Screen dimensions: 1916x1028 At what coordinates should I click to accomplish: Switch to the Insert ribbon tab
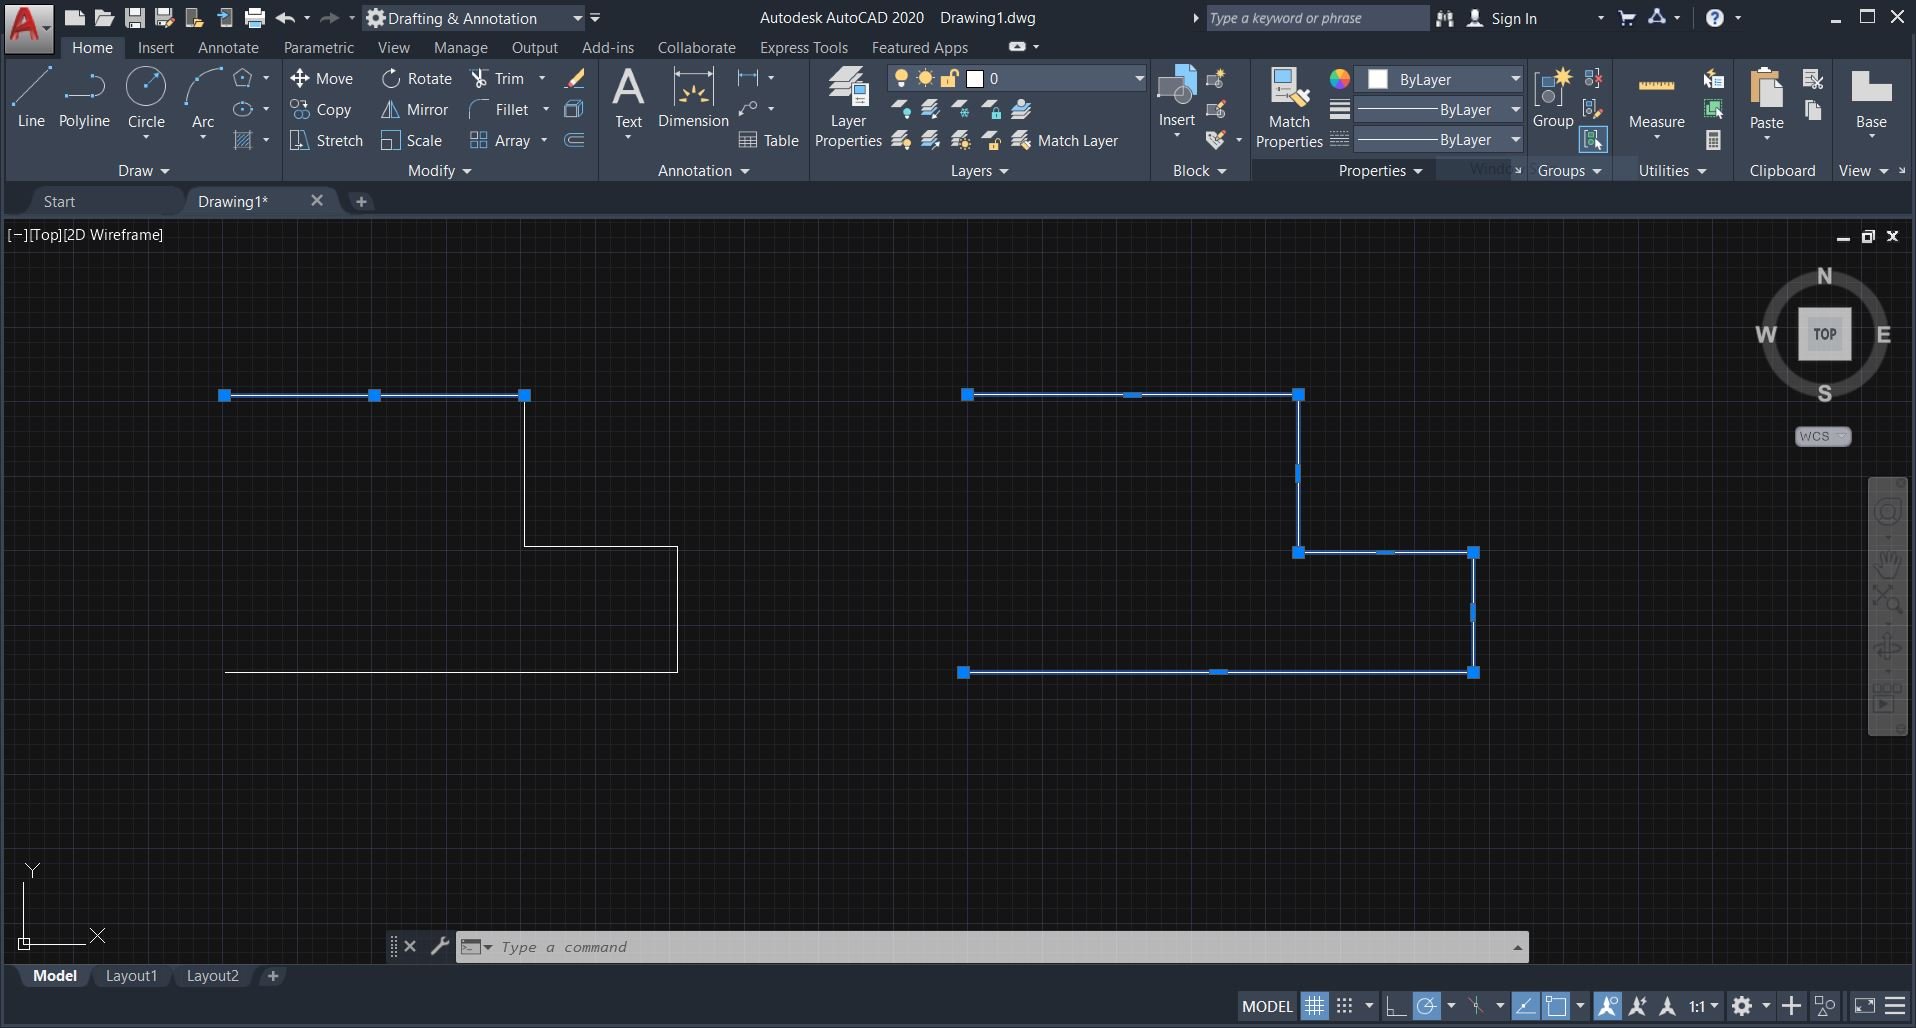click(155, 47)
